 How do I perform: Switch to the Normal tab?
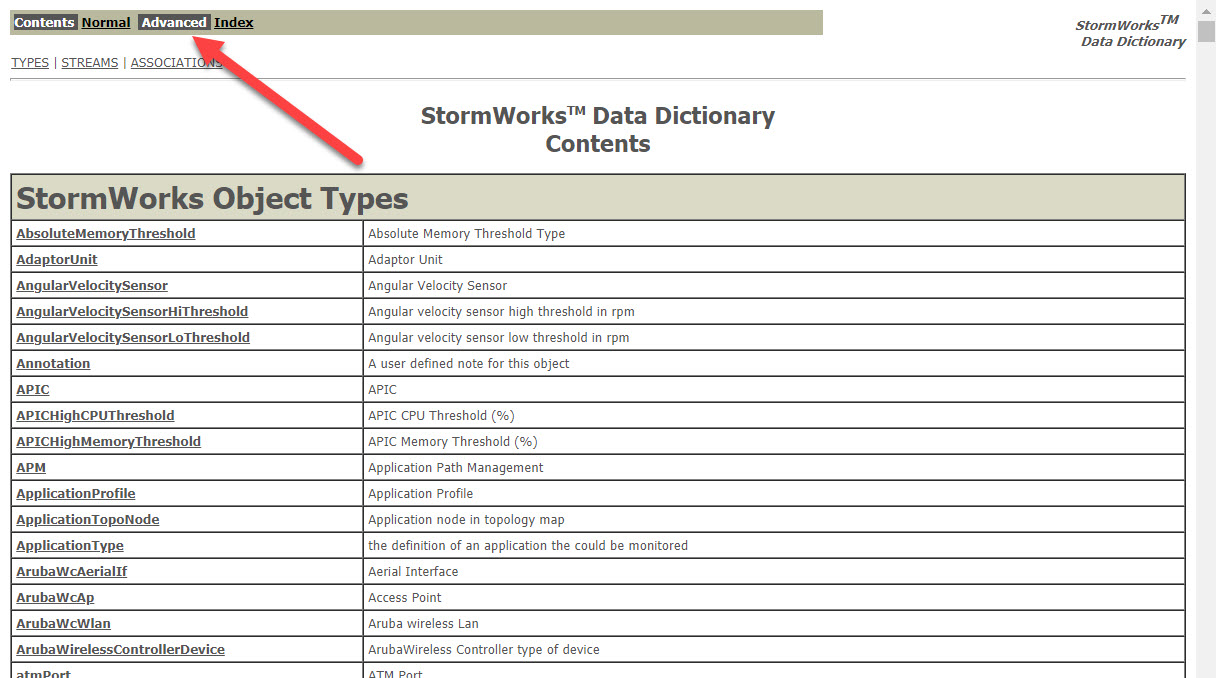[x=106, y=22]
